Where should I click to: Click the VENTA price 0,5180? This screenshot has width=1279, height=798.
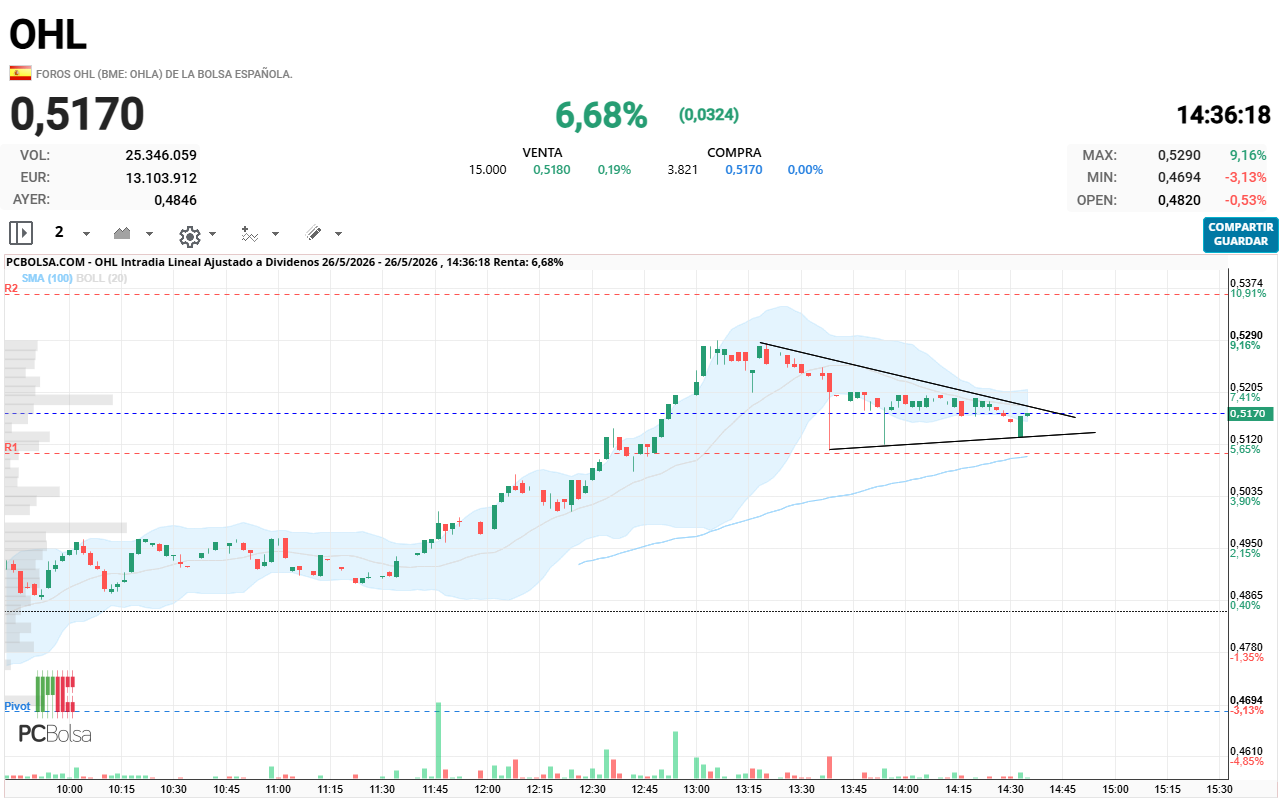[551, 170]
